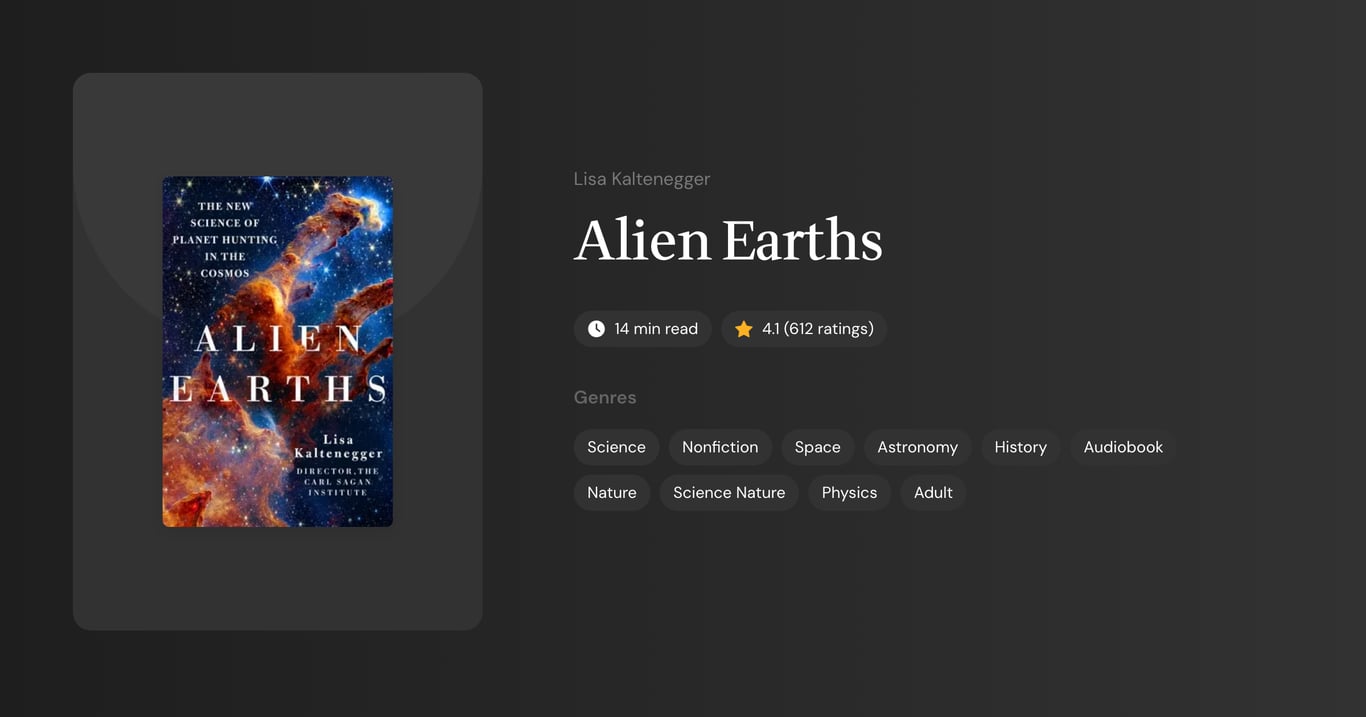
Task: Click the Audiobook genre chip
Action: (x=1122, y=447)
